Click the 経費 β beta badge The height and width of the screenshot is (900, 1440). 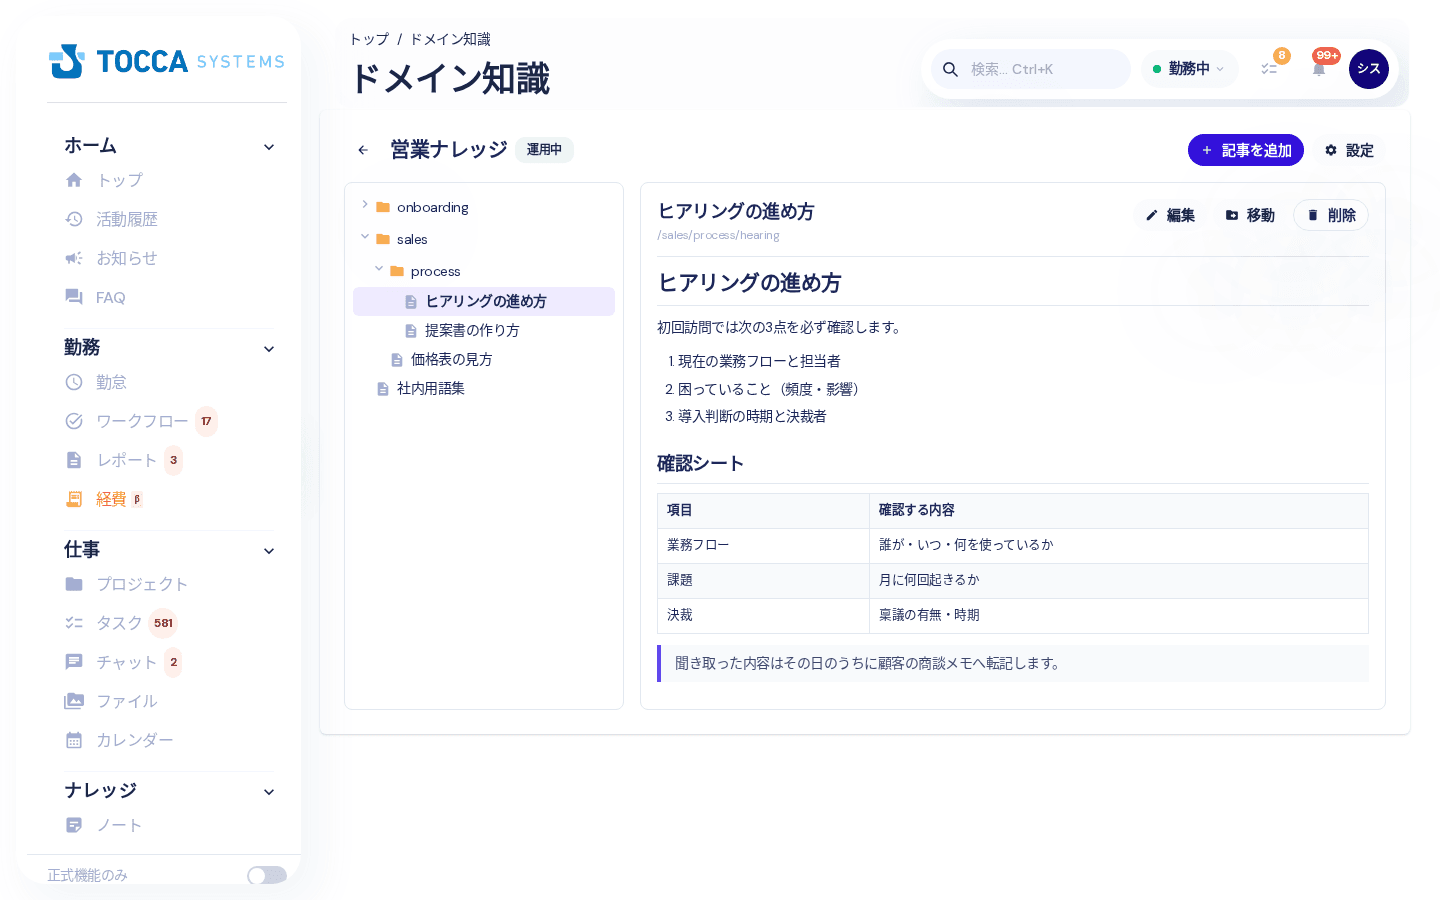pyautogui.click(x=137, y=499)
